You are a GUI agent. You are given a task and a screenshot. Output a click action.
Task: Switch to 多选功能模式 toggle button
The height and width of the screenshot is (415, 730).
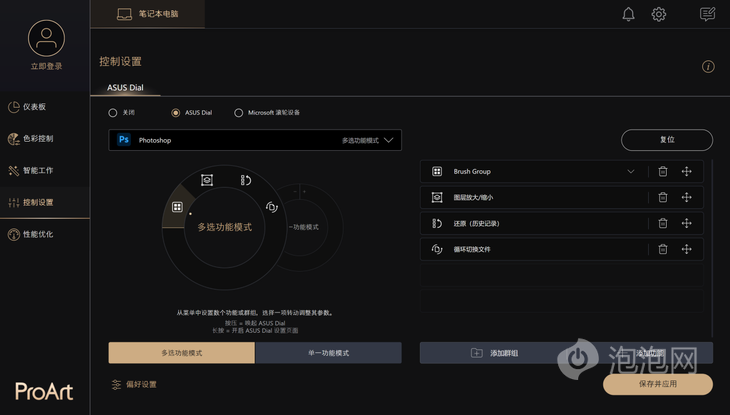[x=182, y=353]
